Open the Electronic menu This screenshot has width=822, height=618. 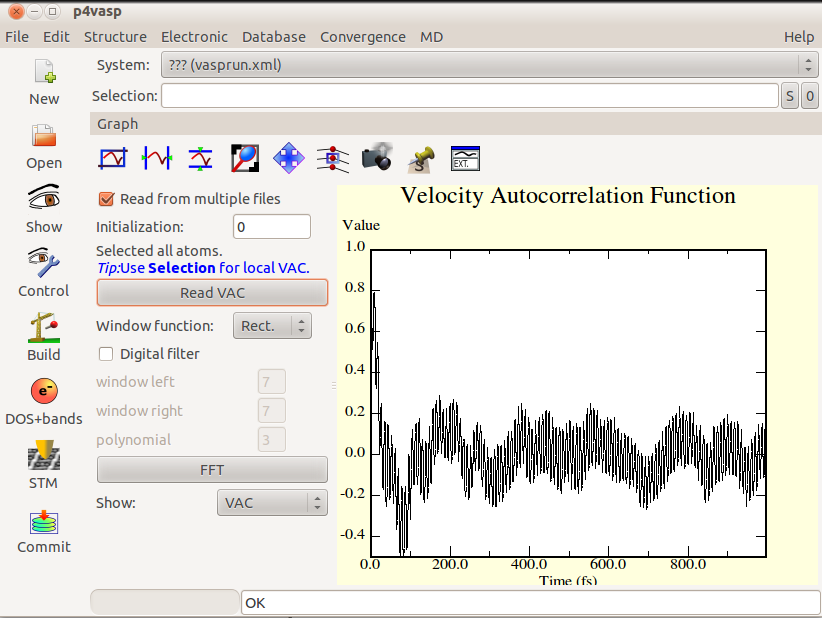194,37
